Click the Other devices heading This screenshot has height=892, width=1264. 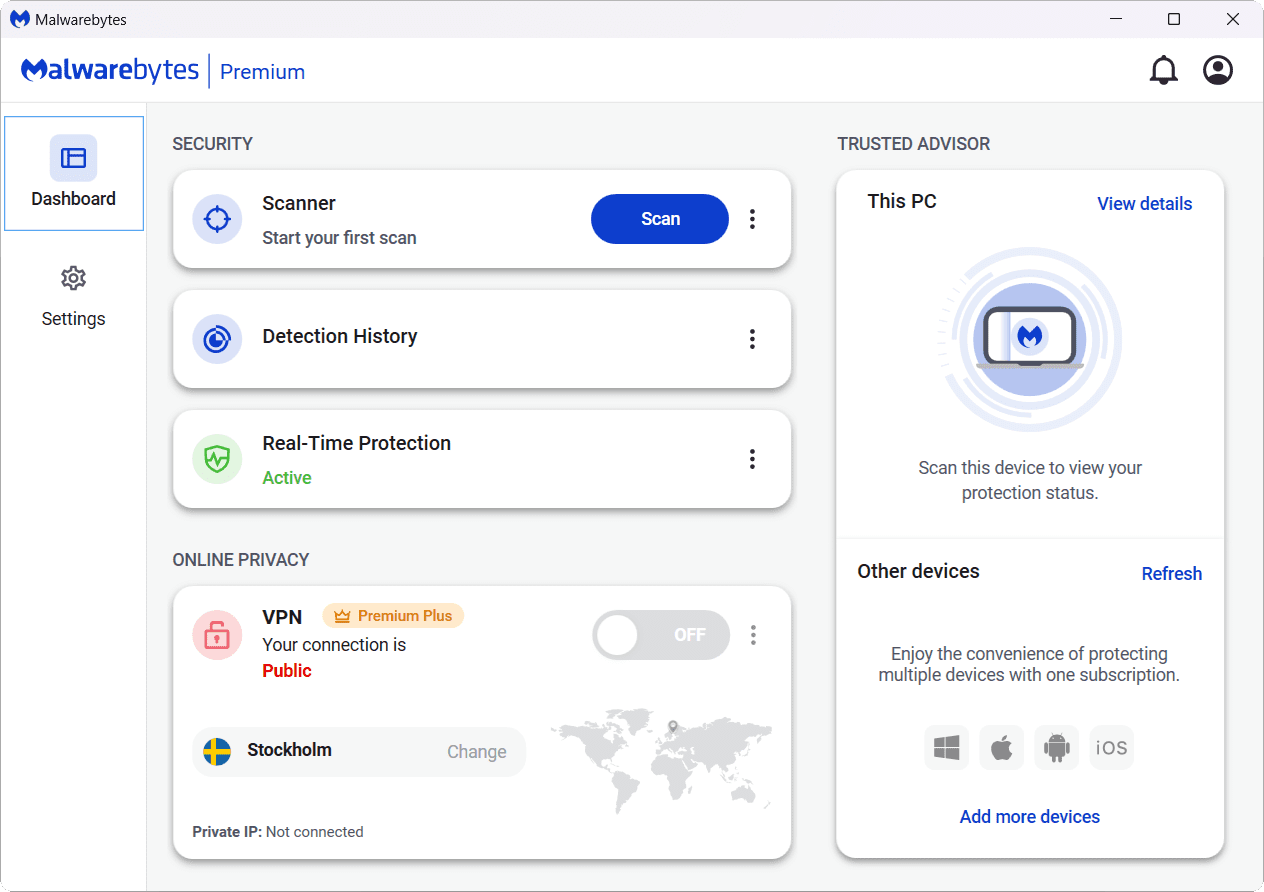point(918,571)
